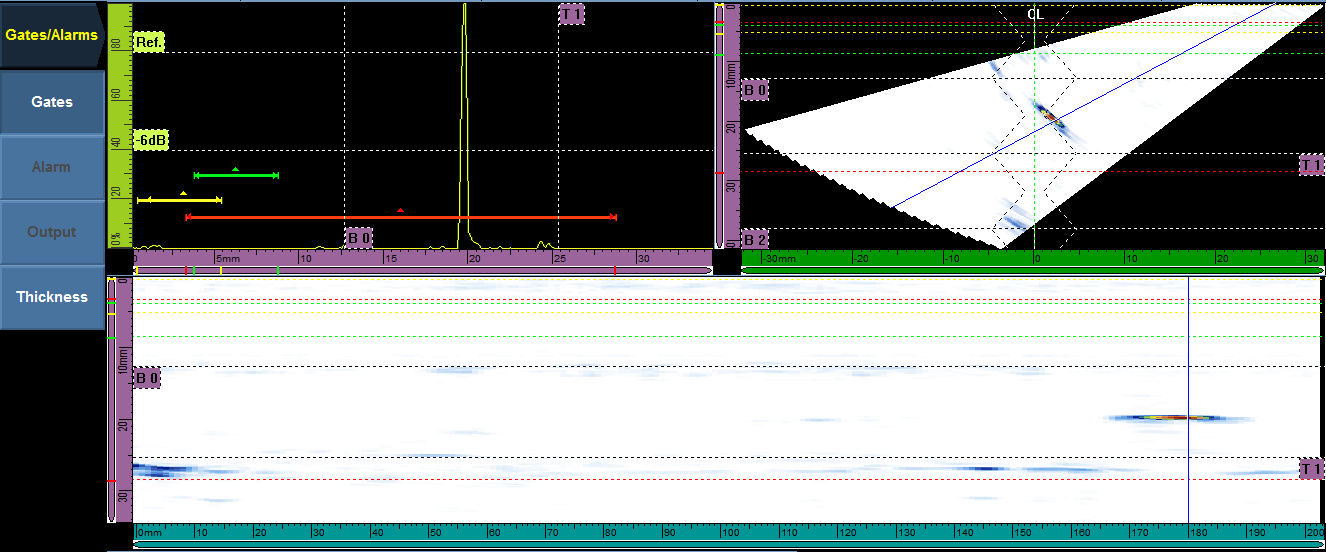Select the red gate line in A-scan
The height and width of the screenshot is (552, 1326).
point(400,217)
